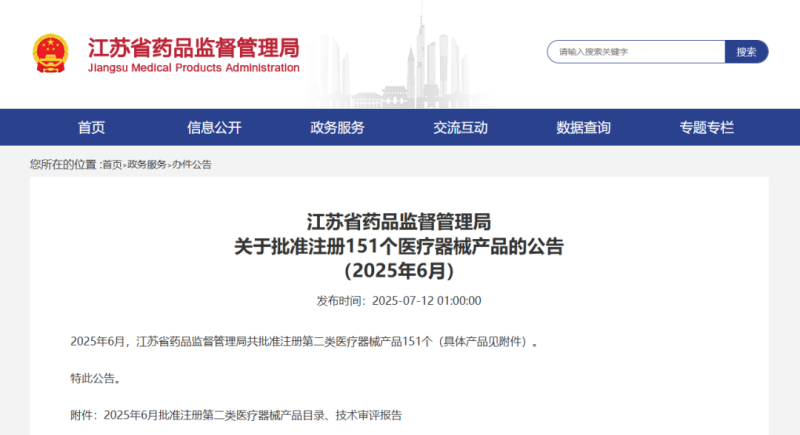
Task: Click the 发布时间 publish date line
Action: click(399, 300)
